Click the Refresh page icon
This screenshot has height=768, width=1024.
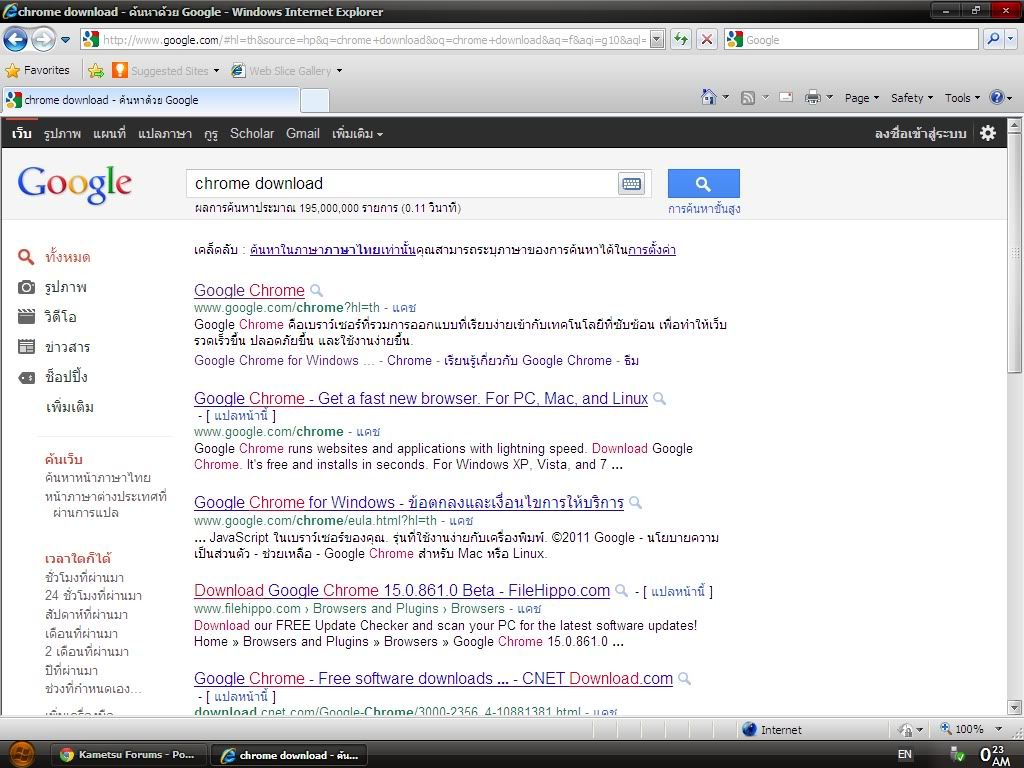click(x=681, y=40)
